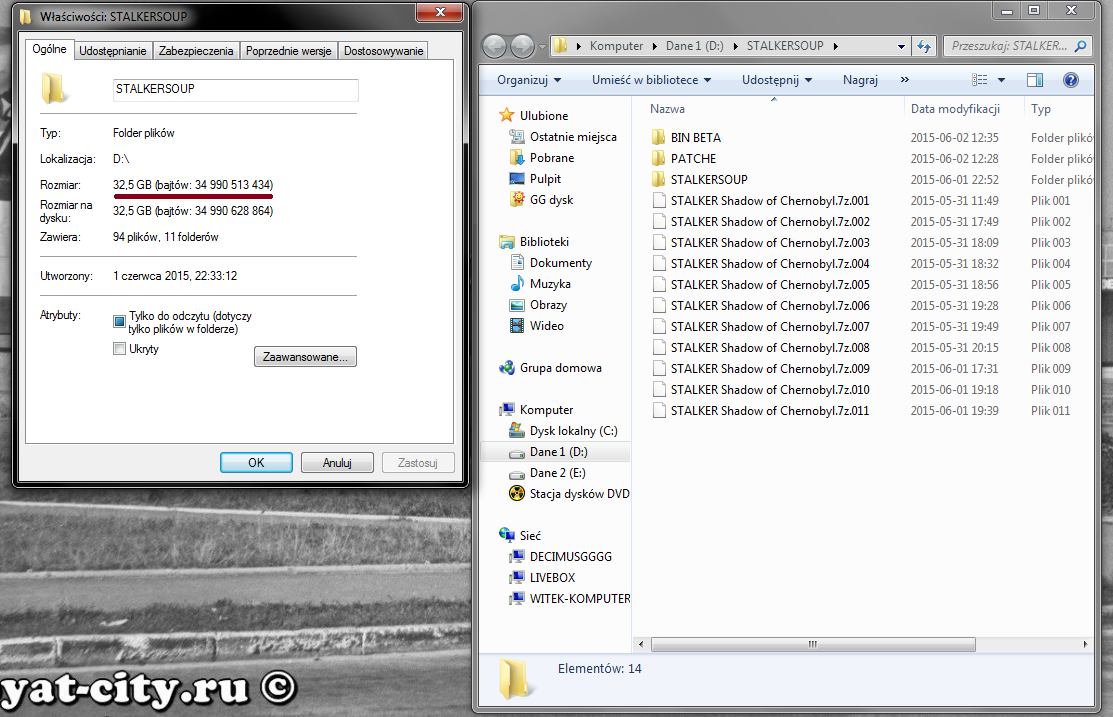1113x717 pixels.
Task: Click the Obrazy pictures icon
Action: [517, 305]
